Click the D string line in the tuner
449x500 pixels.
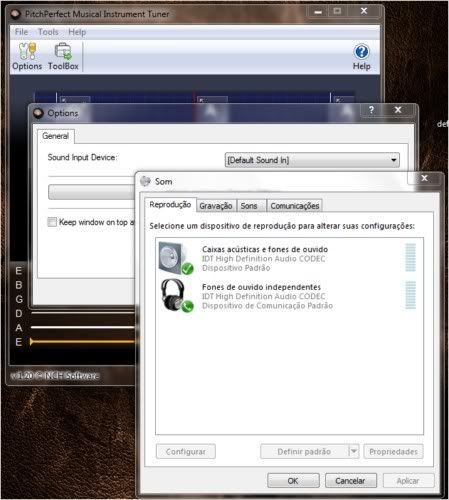[83, 313]
